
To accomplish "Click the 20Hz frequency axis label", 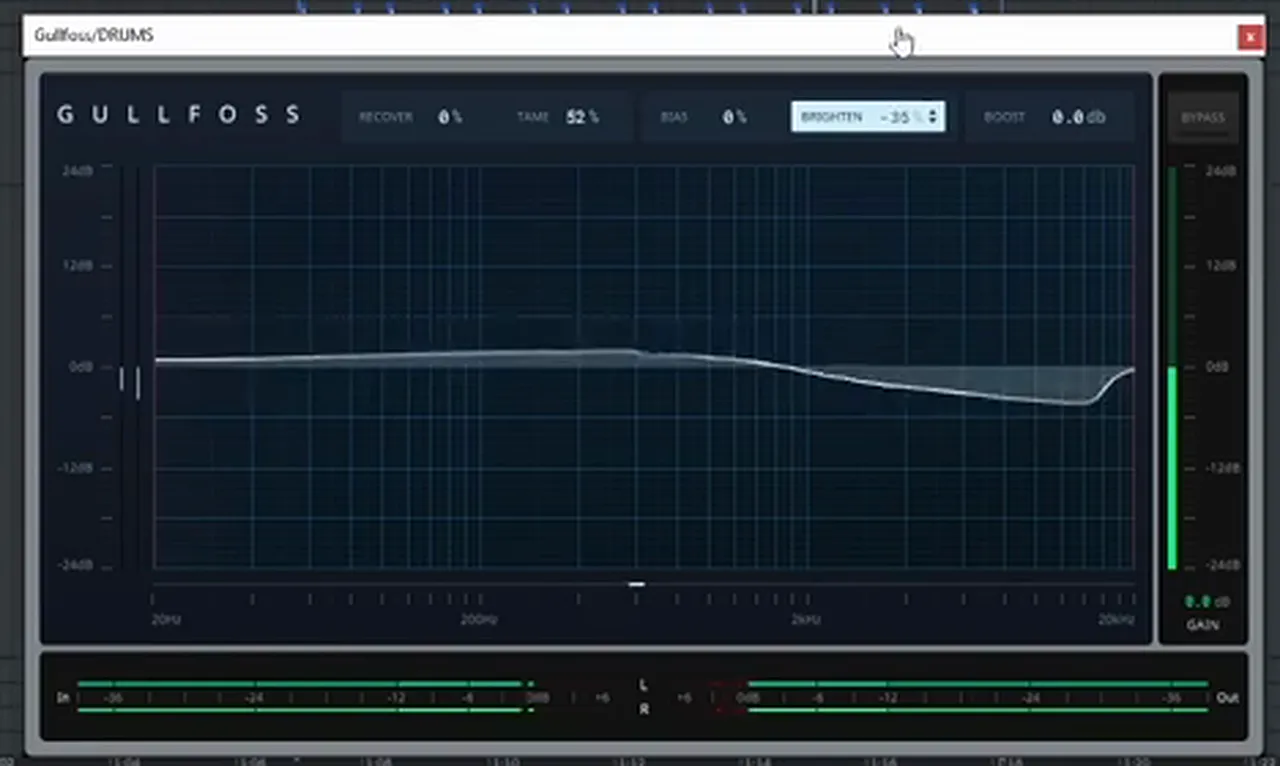I will (x=167, y=620).
